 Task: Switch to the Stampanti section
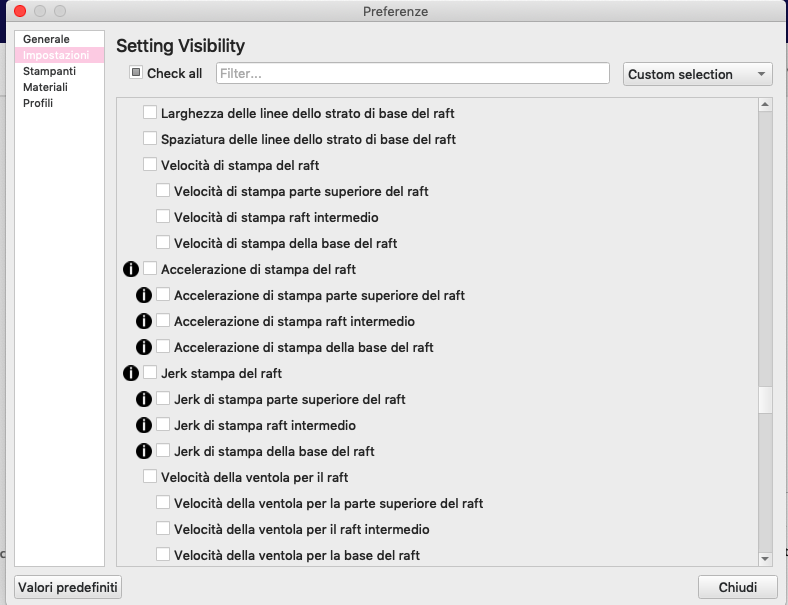pyautogui.click(x=49, y=71)
